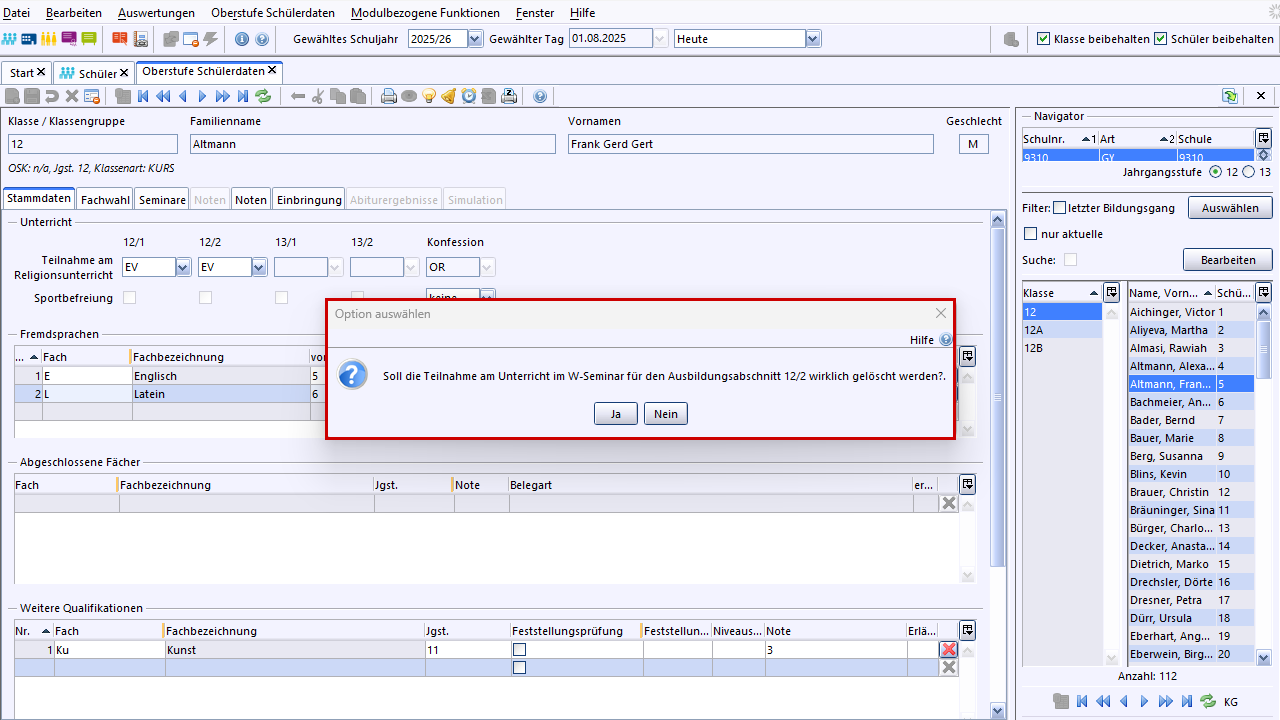
Task: Switch to the Fachwahl tab
Action: [106, 199]
